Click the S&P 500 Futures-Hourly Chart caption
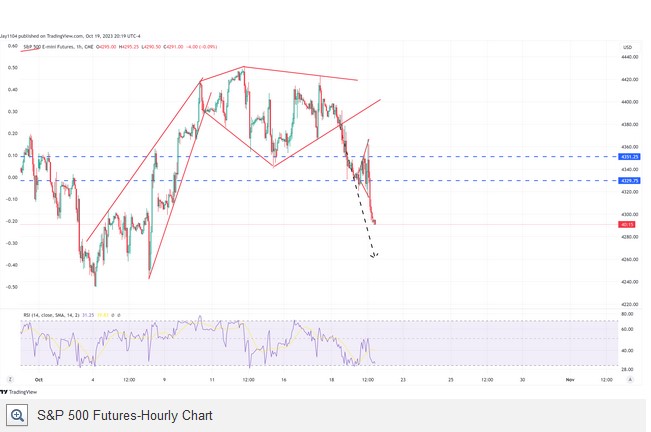651x432 pixels. pos(124,415)
